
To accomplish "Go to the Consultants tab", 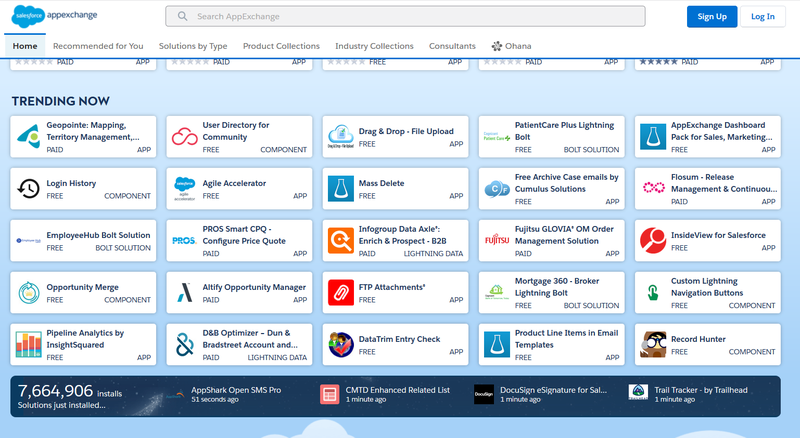I will coord(452,46).
